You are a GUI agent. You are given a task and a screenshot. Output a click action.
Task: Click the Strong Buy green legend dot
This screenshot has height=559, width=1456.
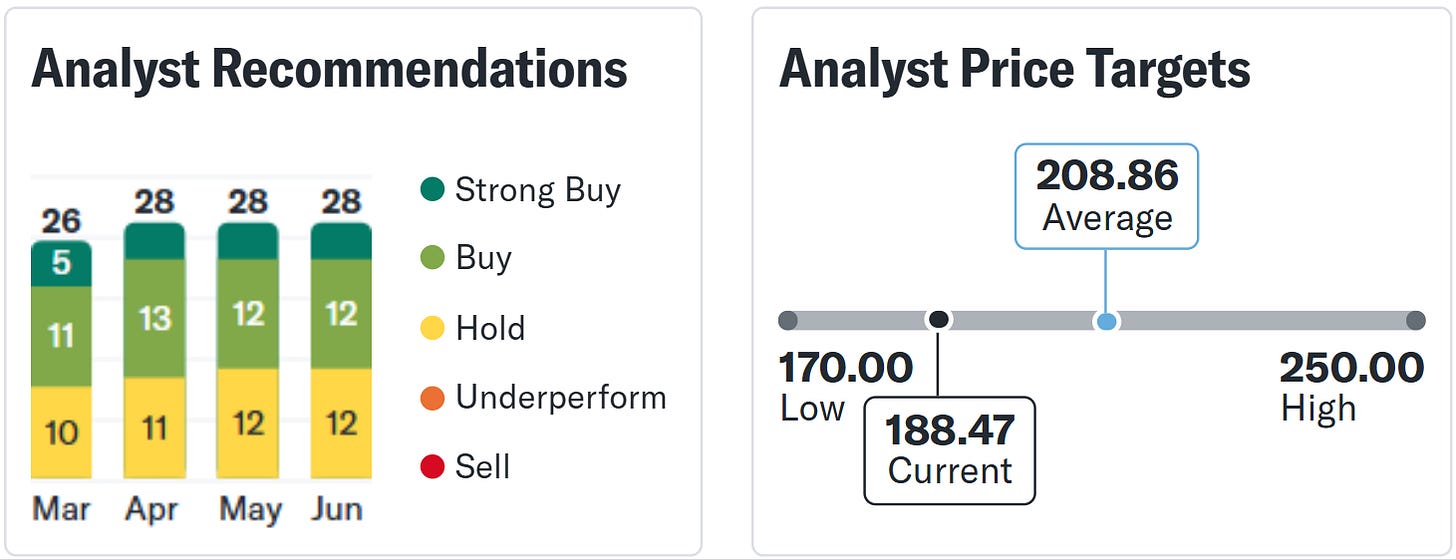coord(432,189)
